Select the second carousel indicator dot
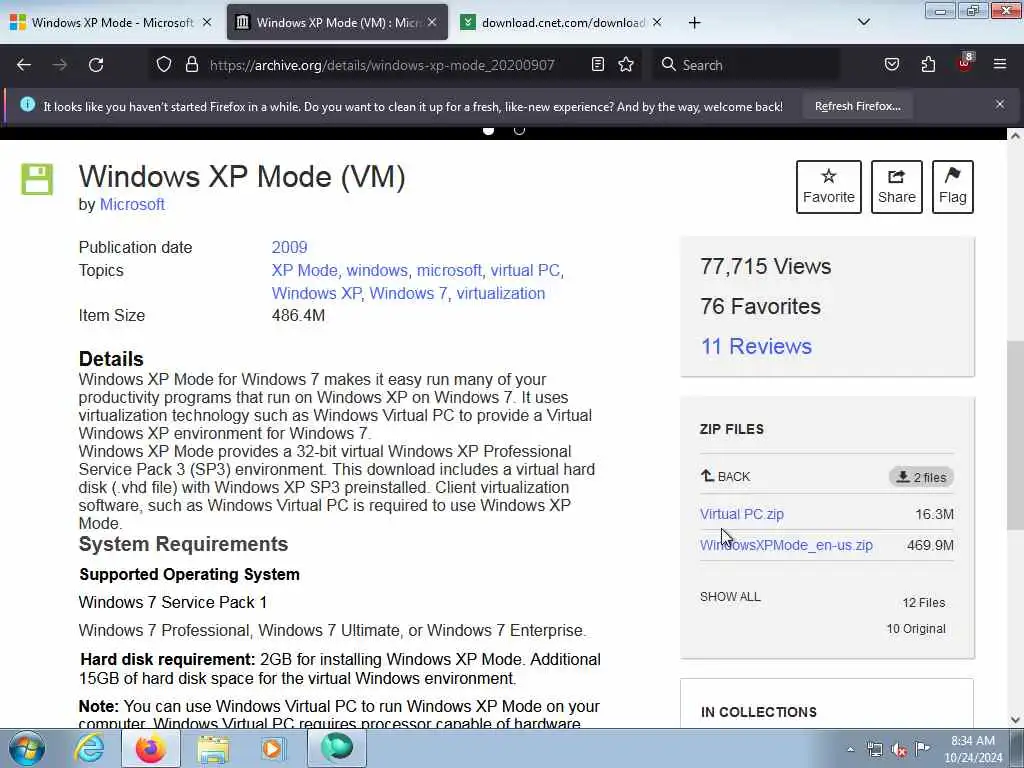The image size is (1024, 768). tap(519, 130)
